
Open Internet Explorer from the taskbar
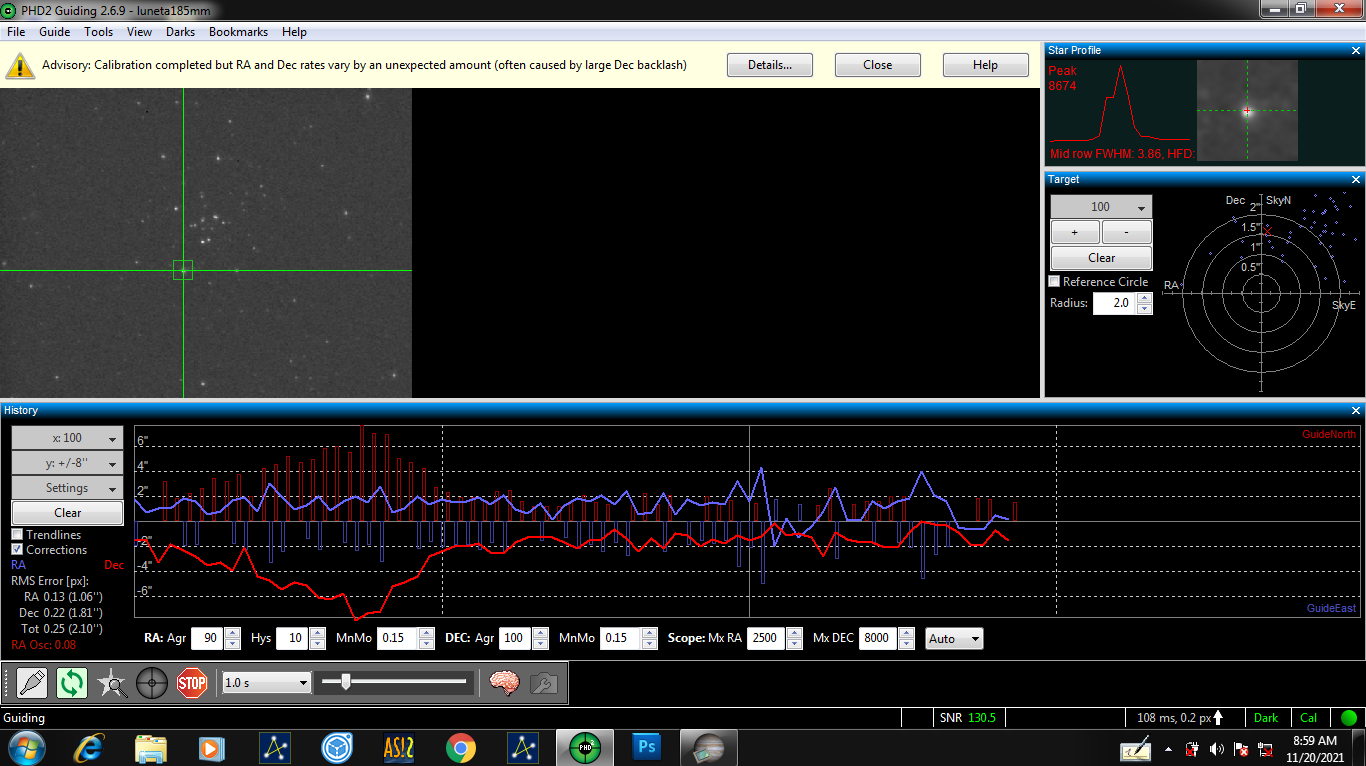[89, 747]
